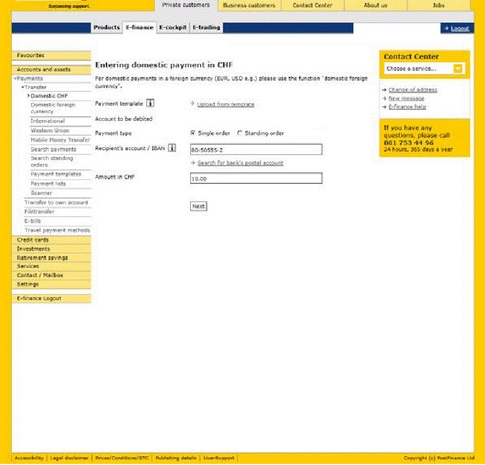This screenshot has width=485, height=465.
Task: Click arrow icon beside Upload from template
Action: (192, 104)
